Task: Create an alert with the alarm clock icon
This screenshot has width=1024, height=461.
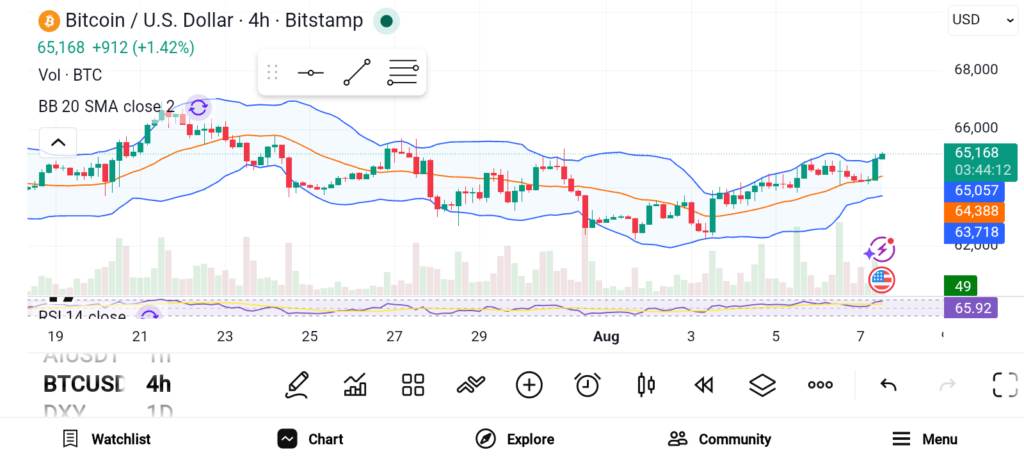Action: click(587, 385)
